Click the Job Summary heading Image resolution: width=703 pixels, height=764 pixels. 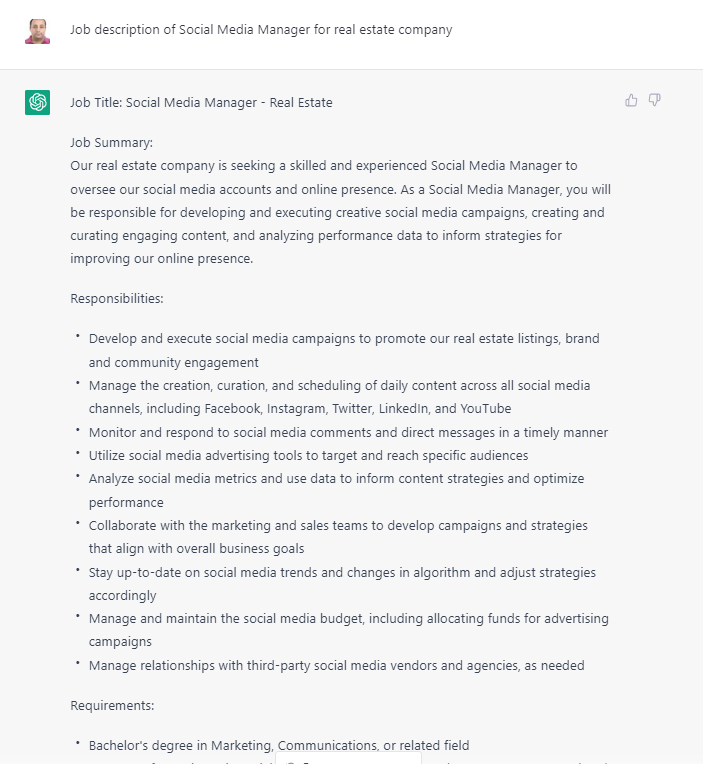coord(111,142)
